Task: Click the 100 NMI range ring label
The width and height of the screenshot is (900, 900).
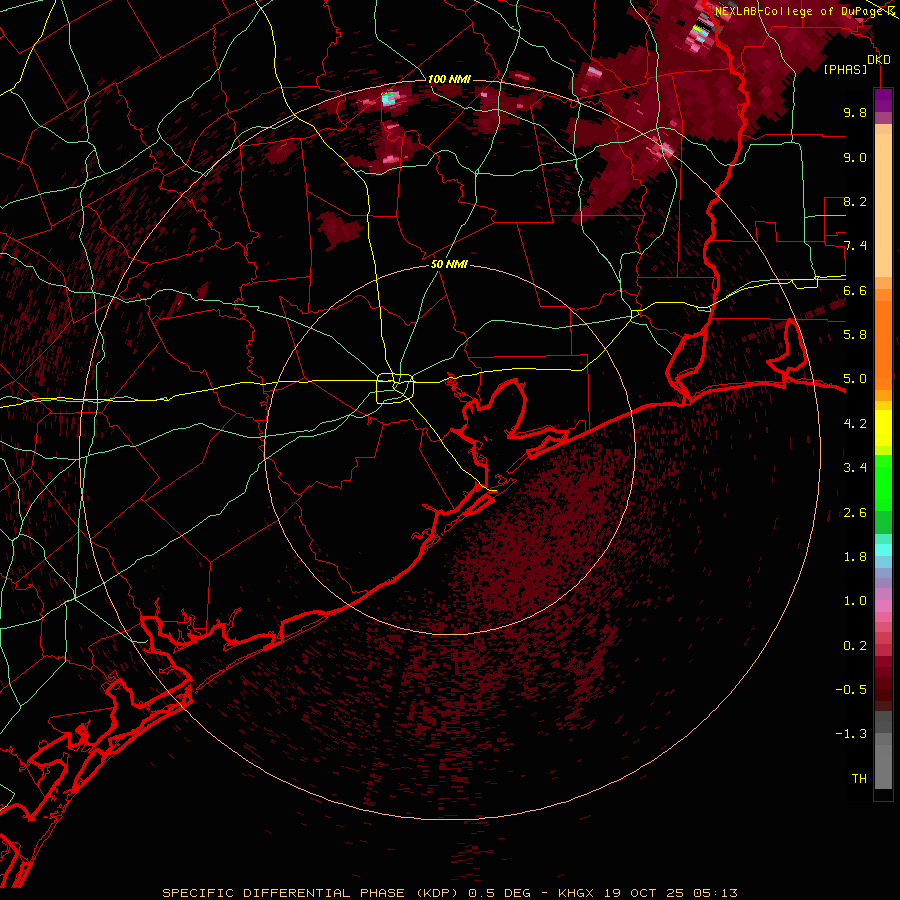Action: [x=449, y=79]
